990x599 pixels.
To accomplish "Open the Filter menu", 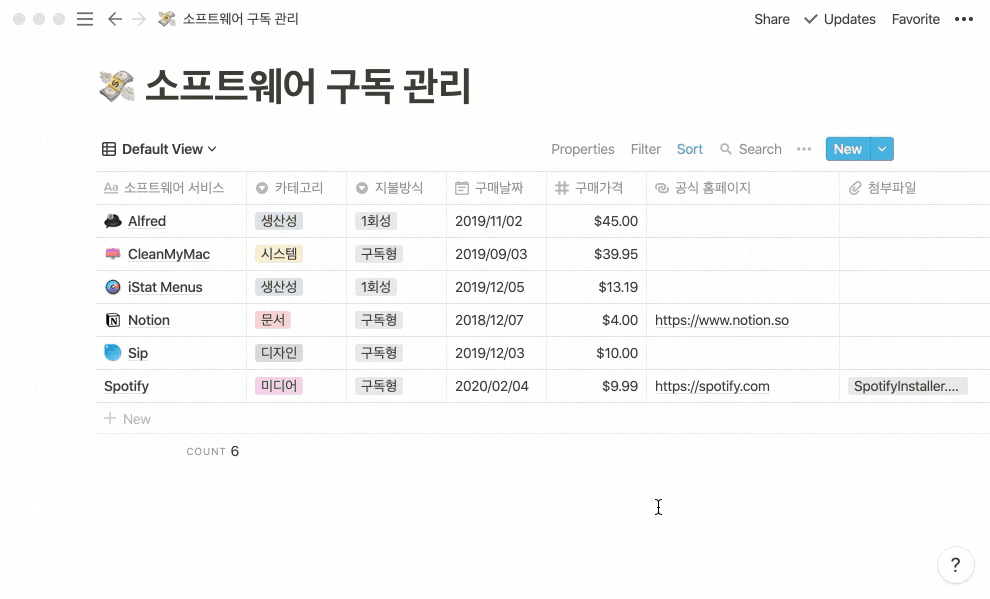I will click(645, 149).
